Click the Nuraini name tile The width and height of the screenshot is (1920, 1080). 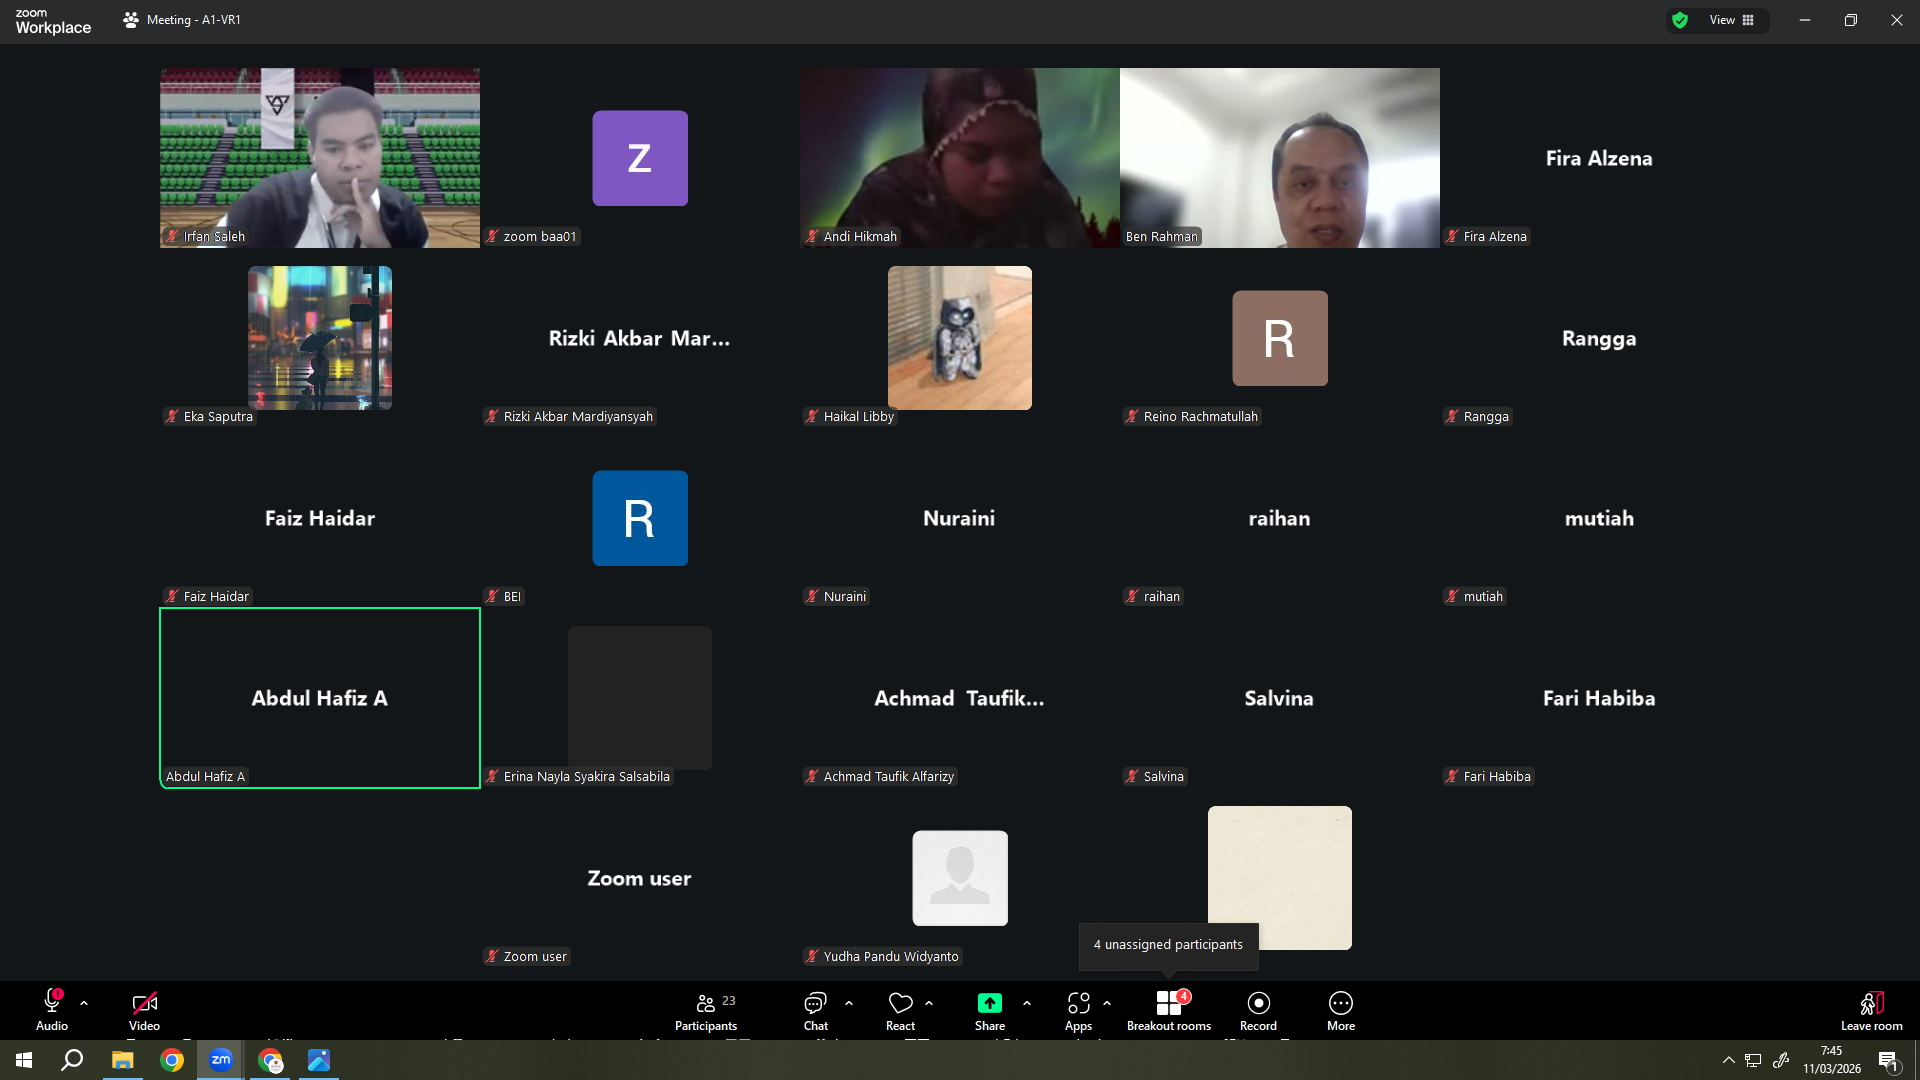coord(960,518)
